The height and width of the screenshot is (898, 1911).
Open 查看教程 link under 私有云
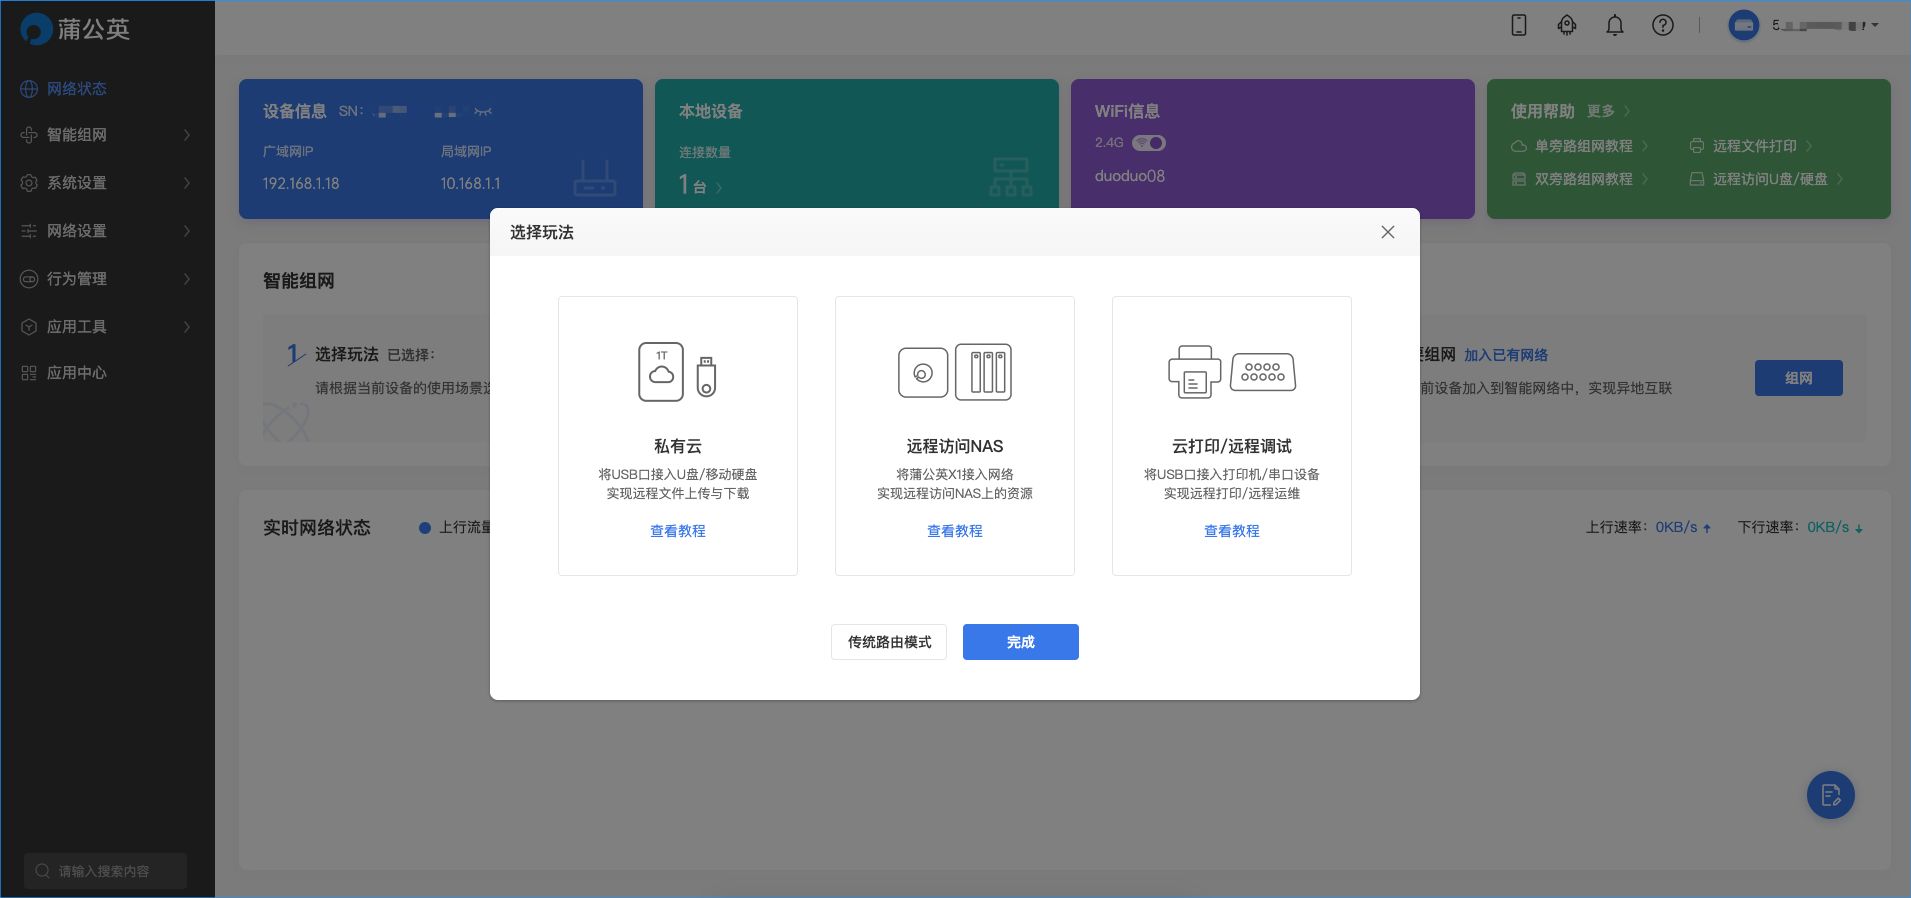[677, 531]
